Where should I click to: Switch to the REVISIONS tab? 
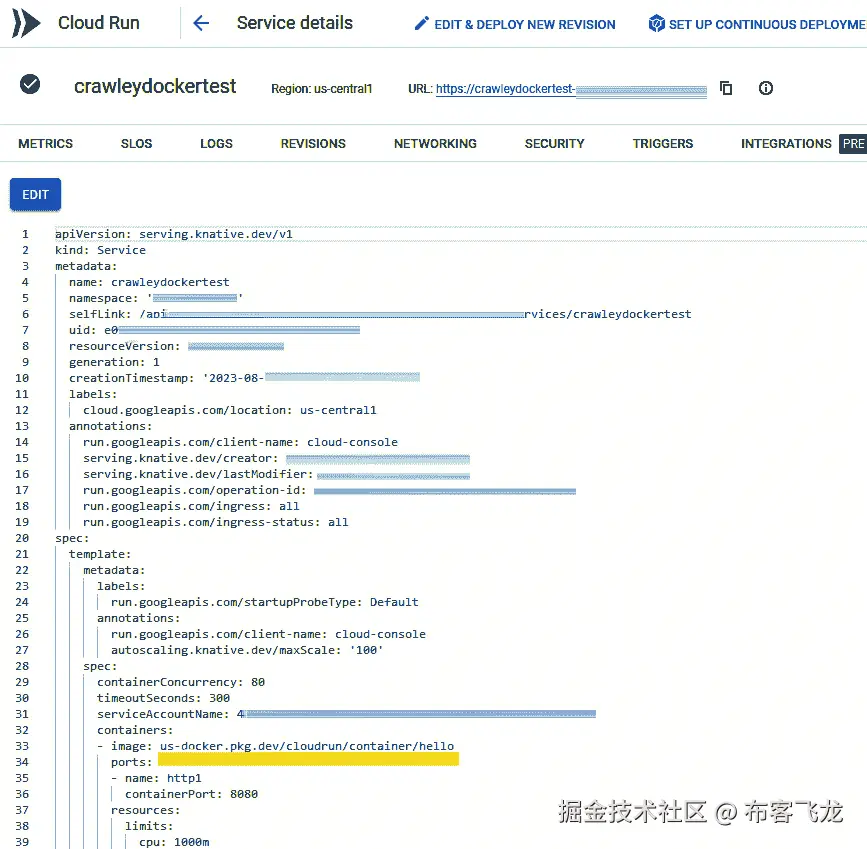pyautogui.click(x=313, y=143)
